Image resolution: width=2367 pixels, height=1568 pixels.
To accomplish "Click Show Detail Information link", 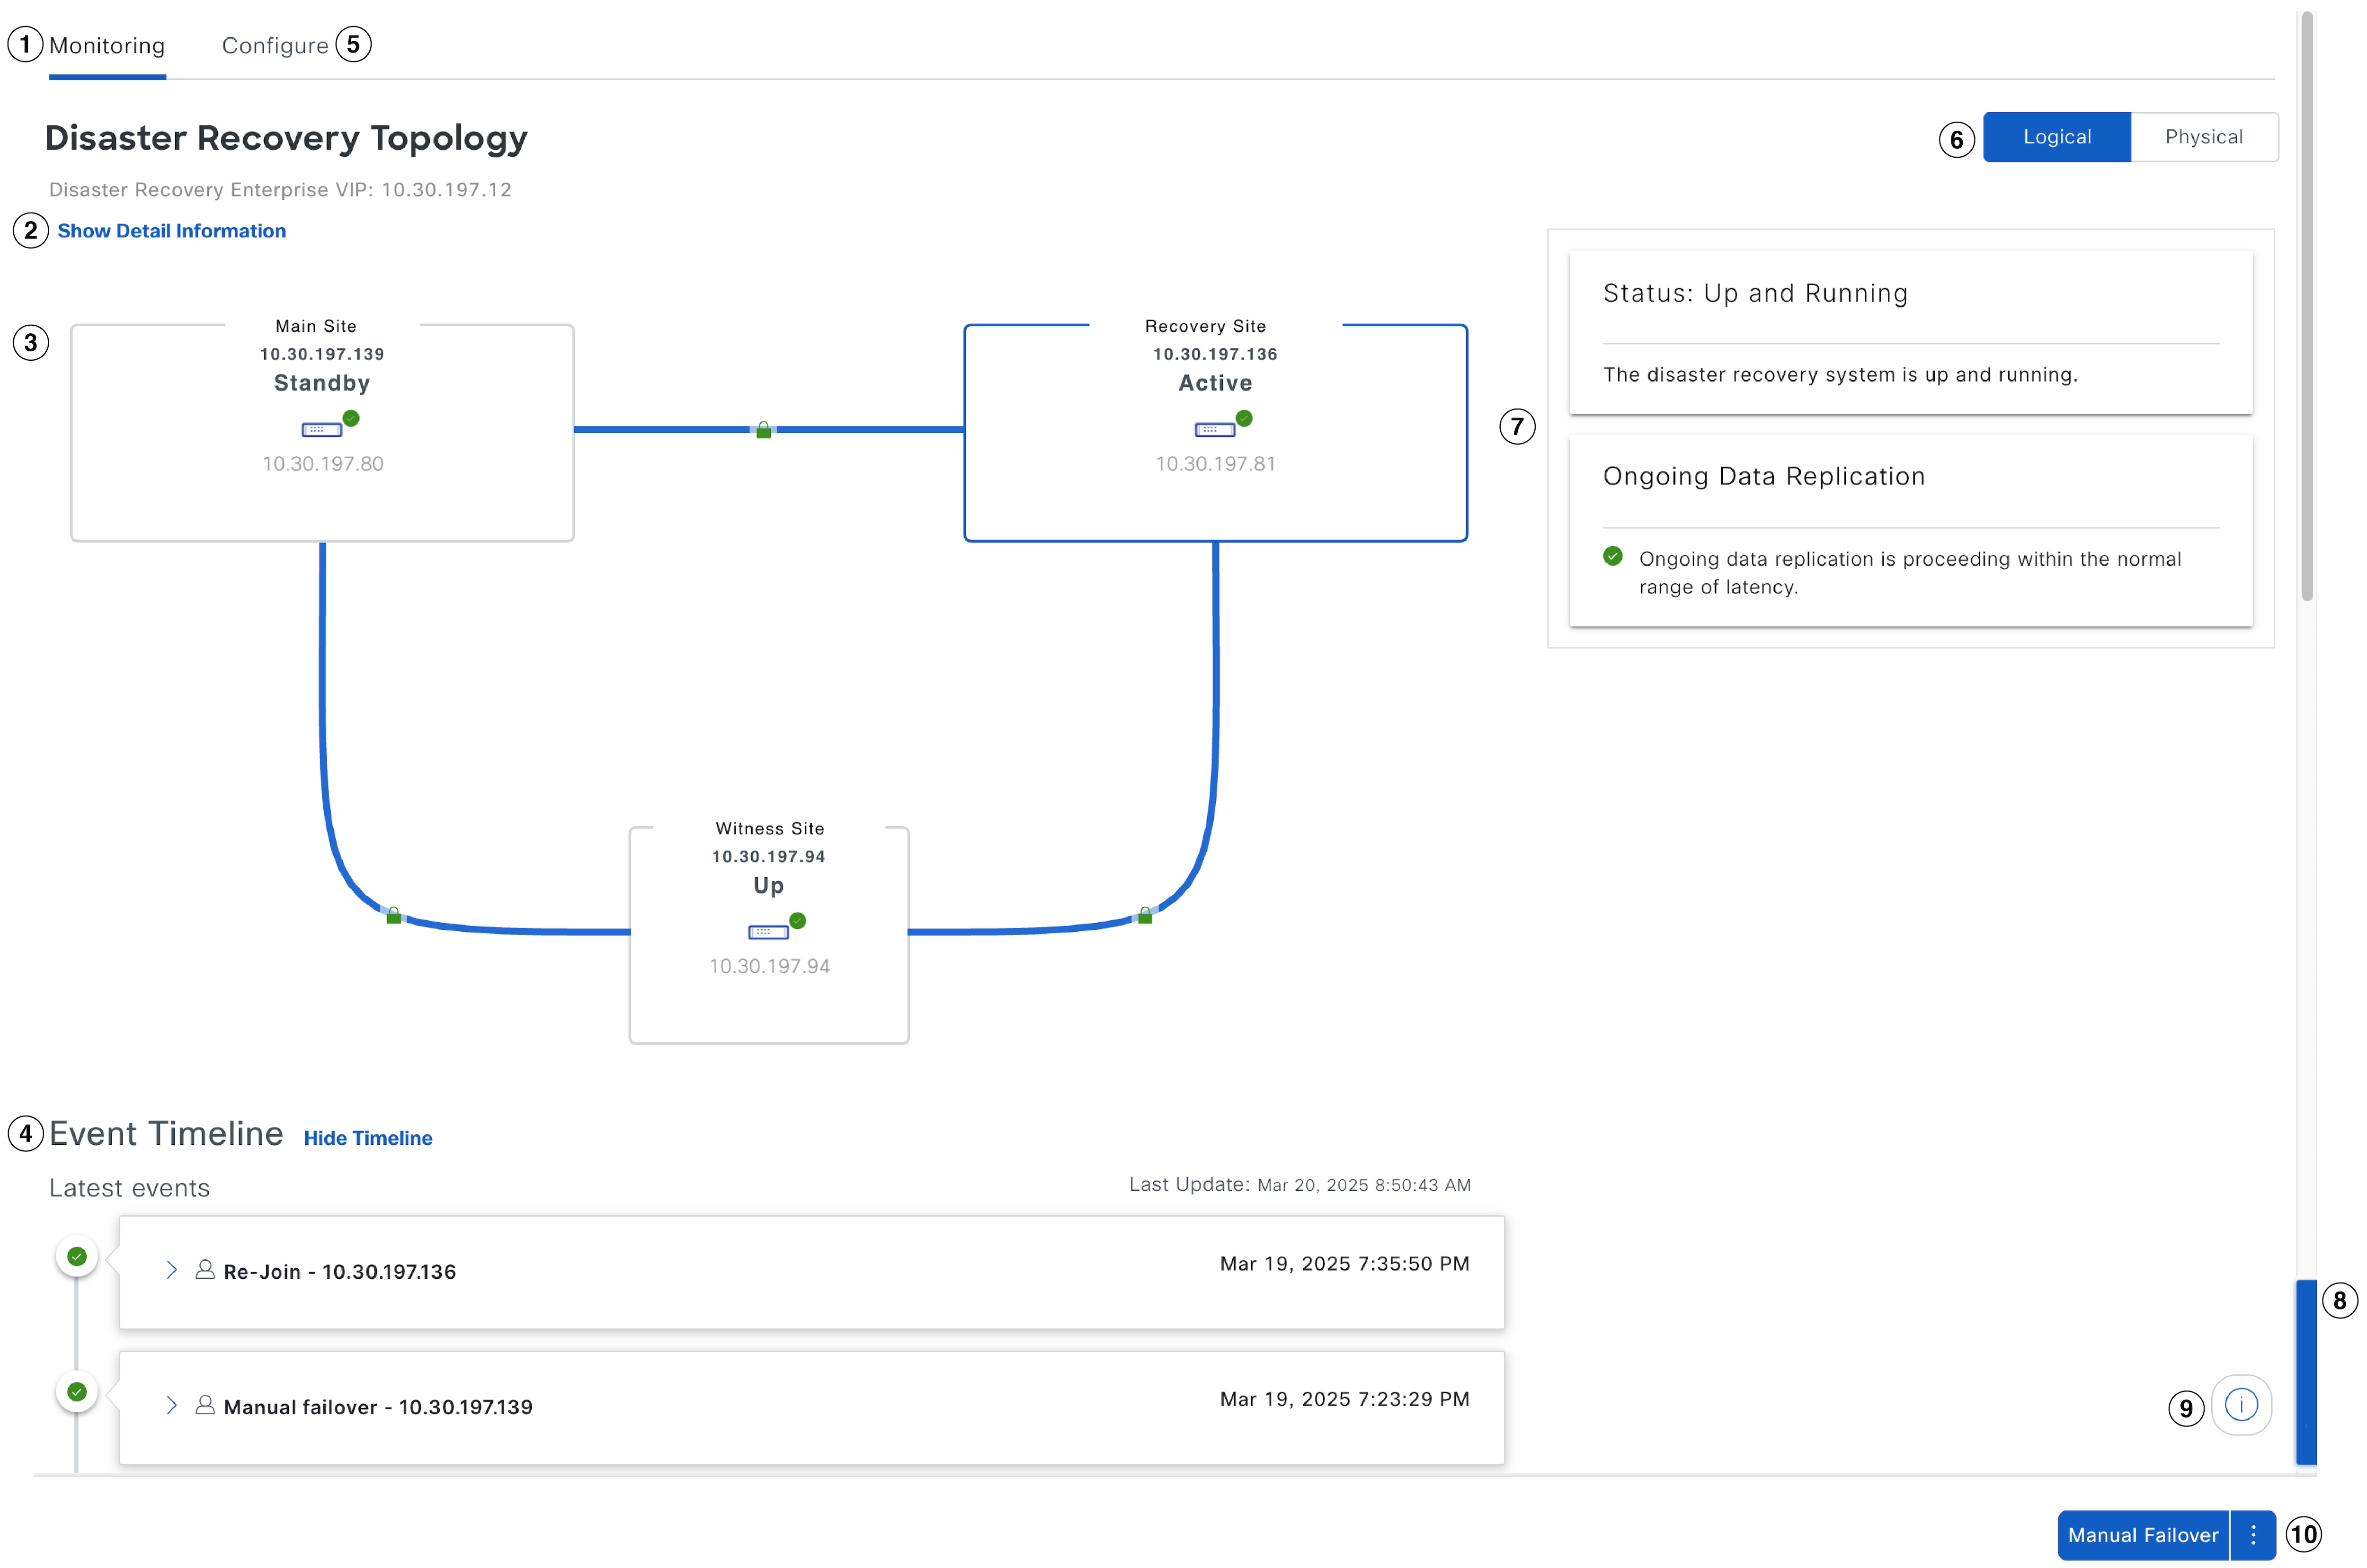I will coord(171,231).
